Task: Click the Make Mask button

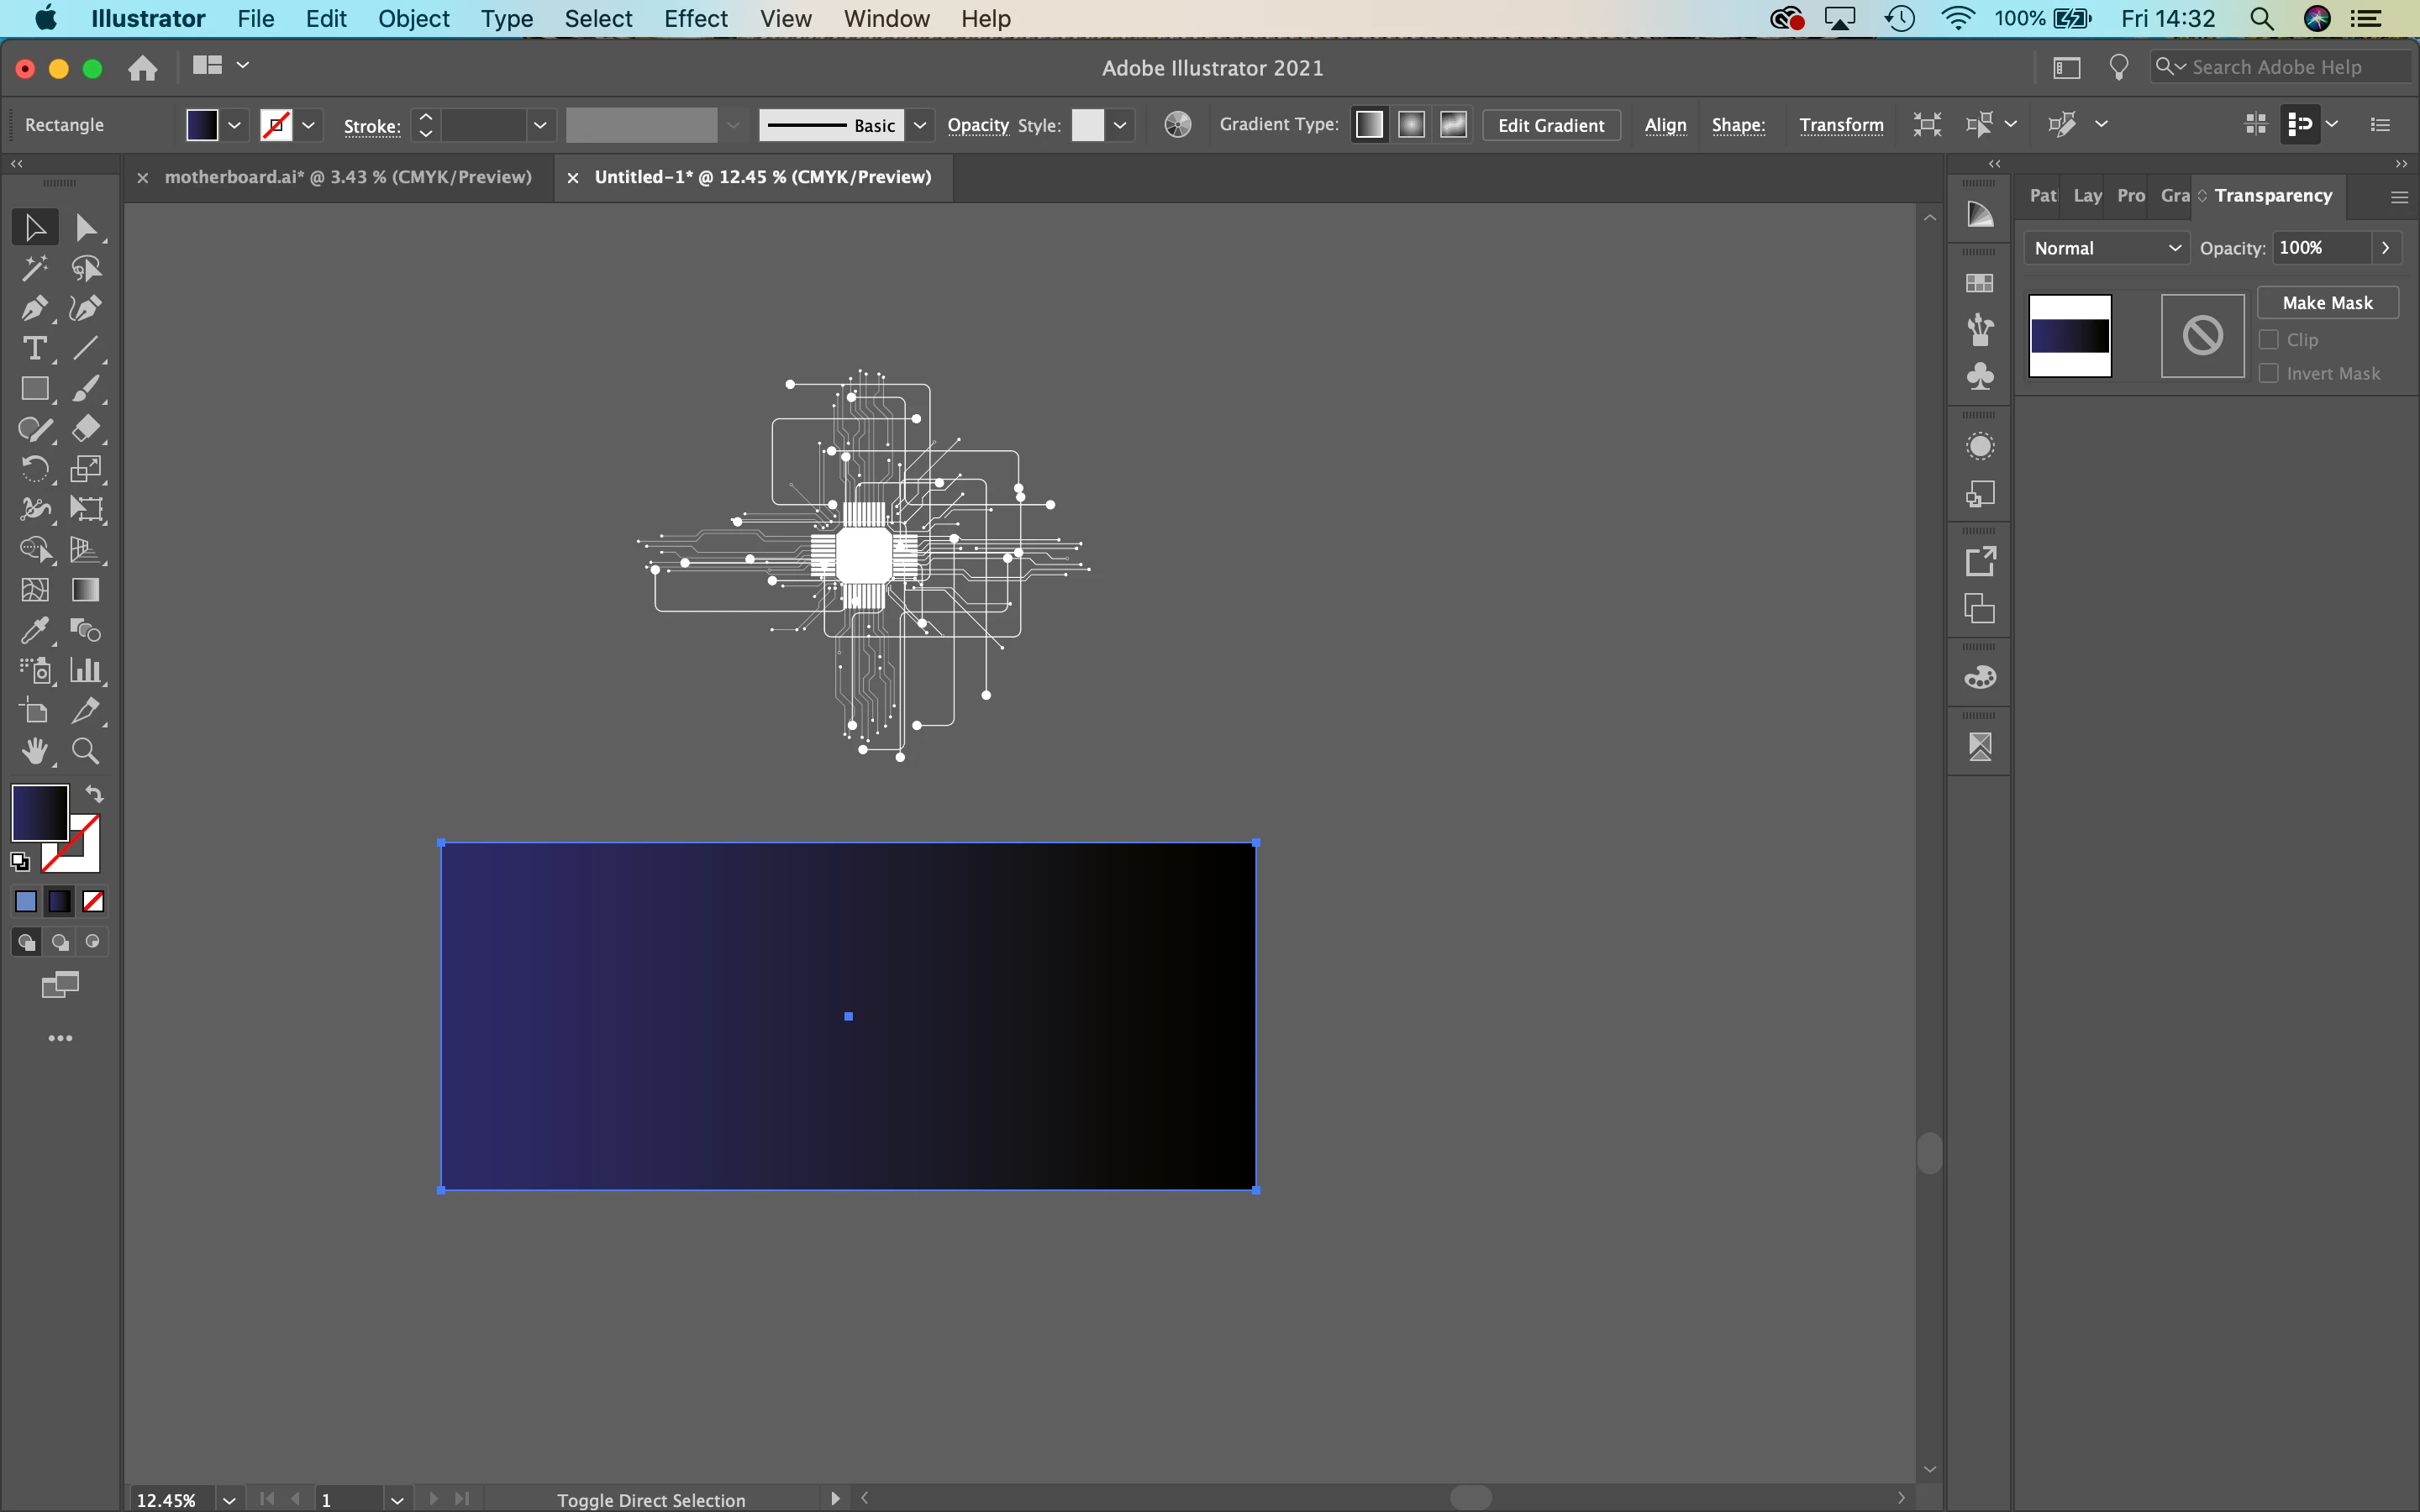Action: 2327,303
